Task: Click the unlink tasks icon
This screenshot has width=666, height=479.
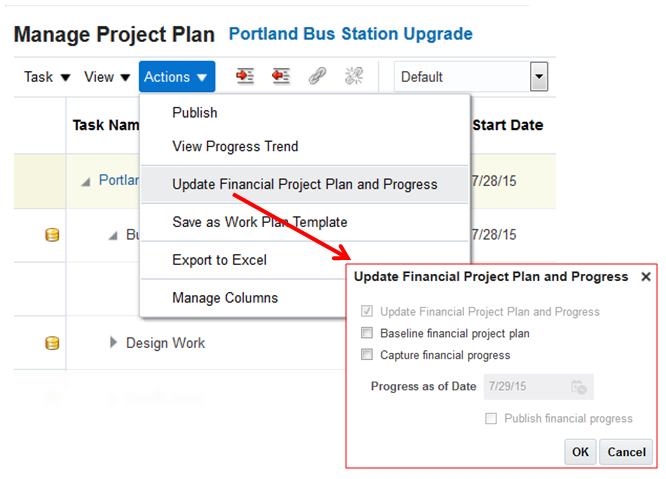Action: click(353, 76)
